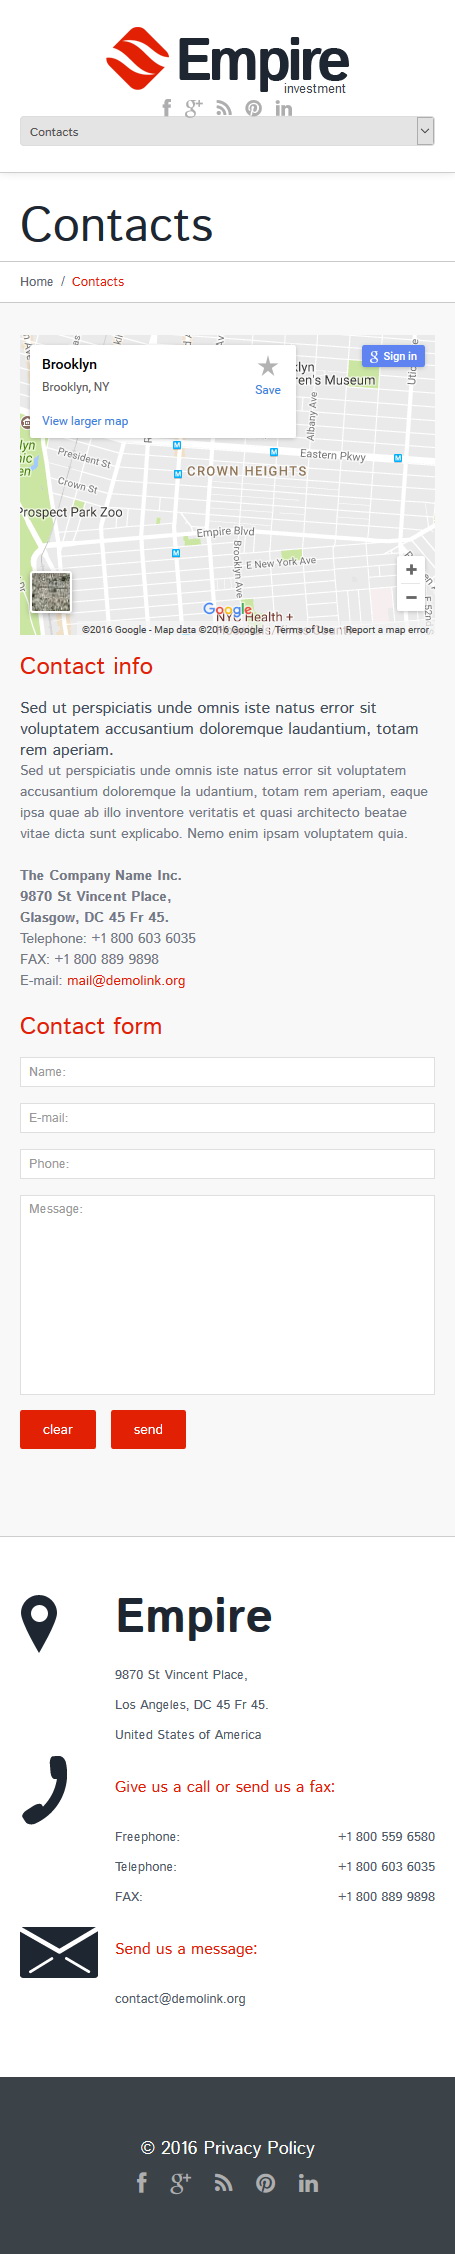Send the contact form
455x2254 pixels.
click(x=148, y=1429)
